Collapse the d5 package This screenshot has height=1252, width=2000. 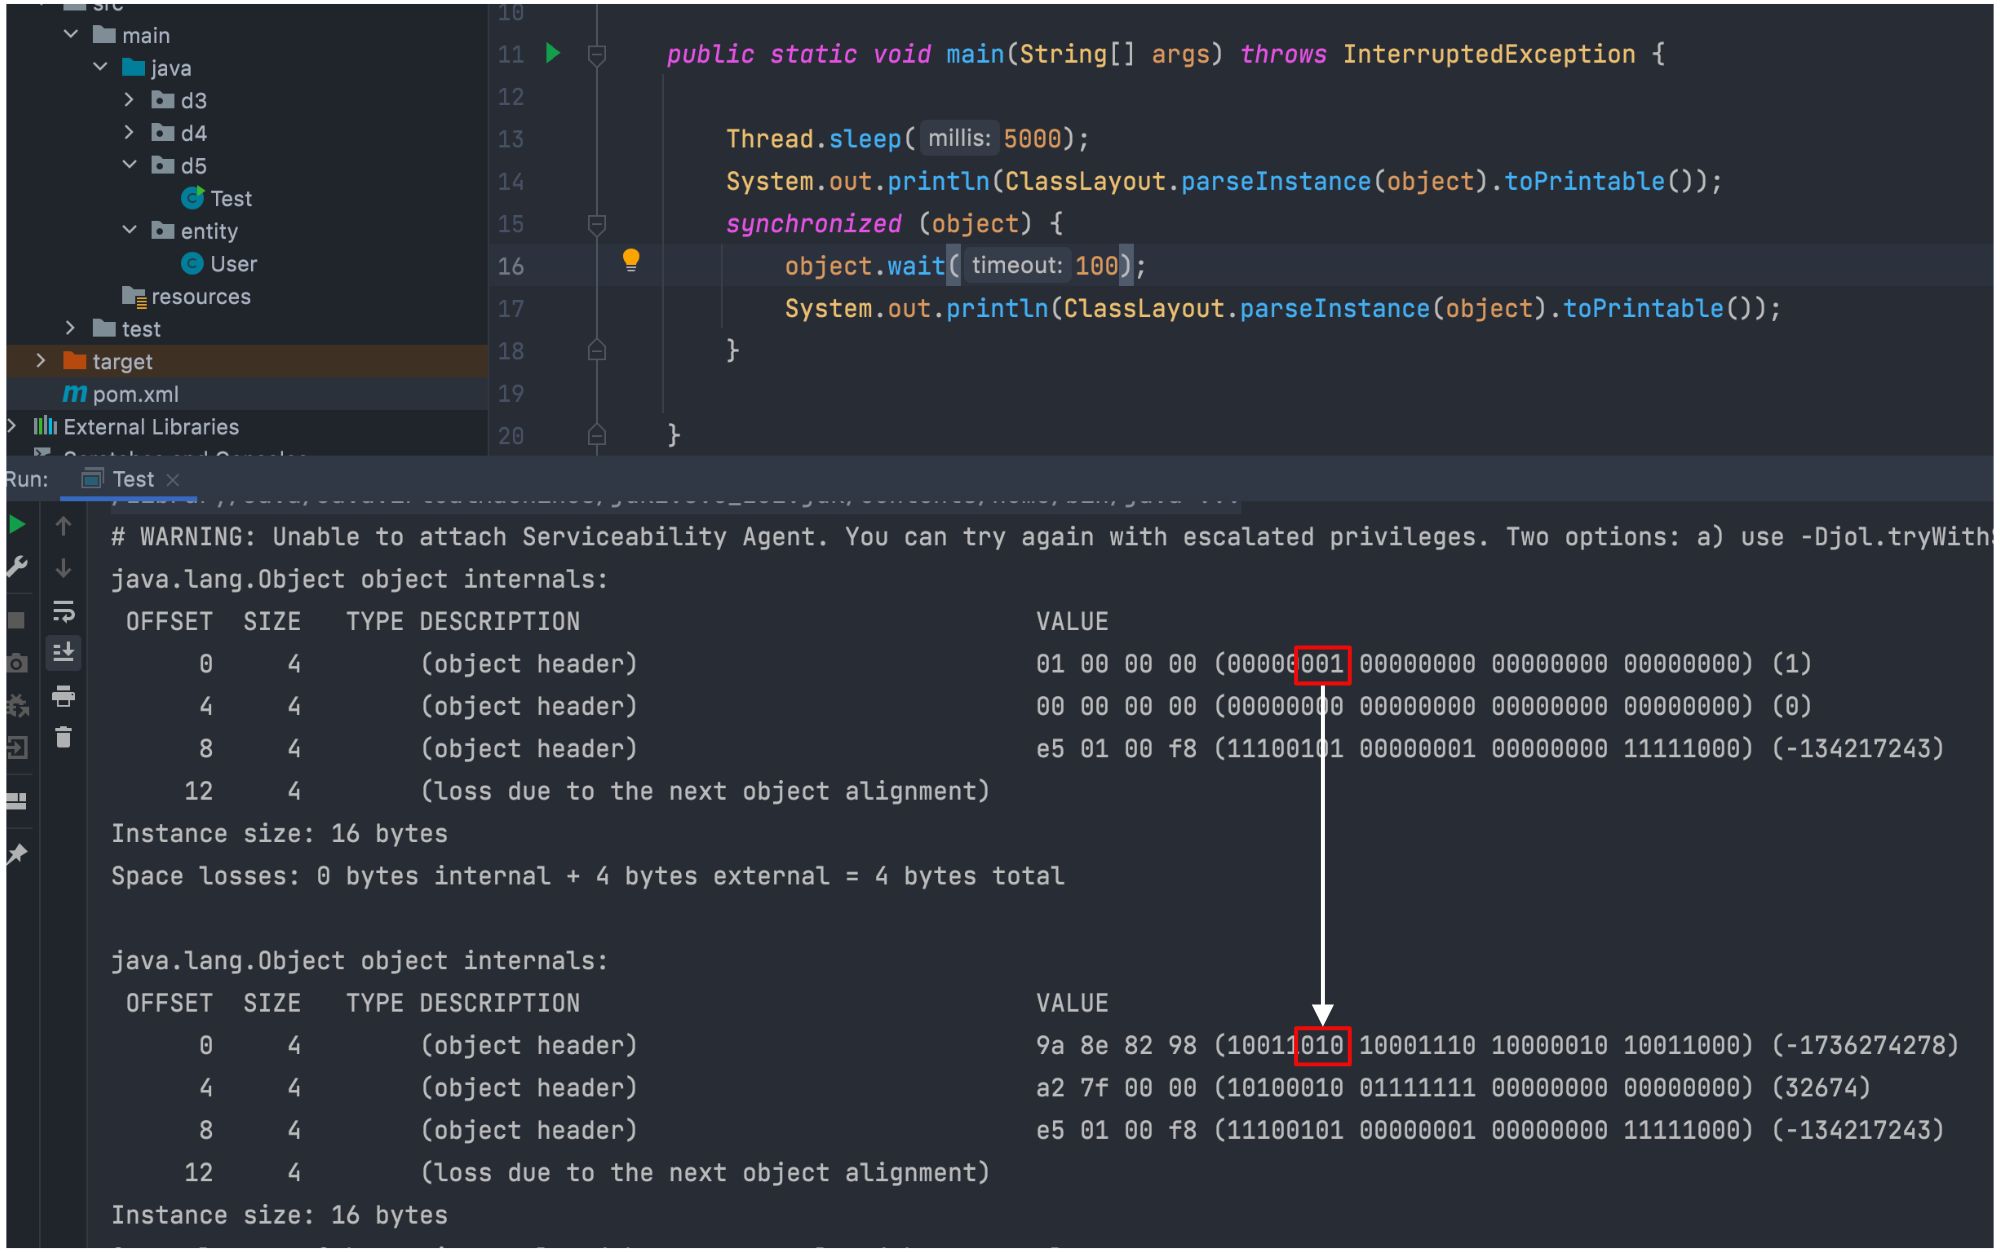[x=130, y=165]
